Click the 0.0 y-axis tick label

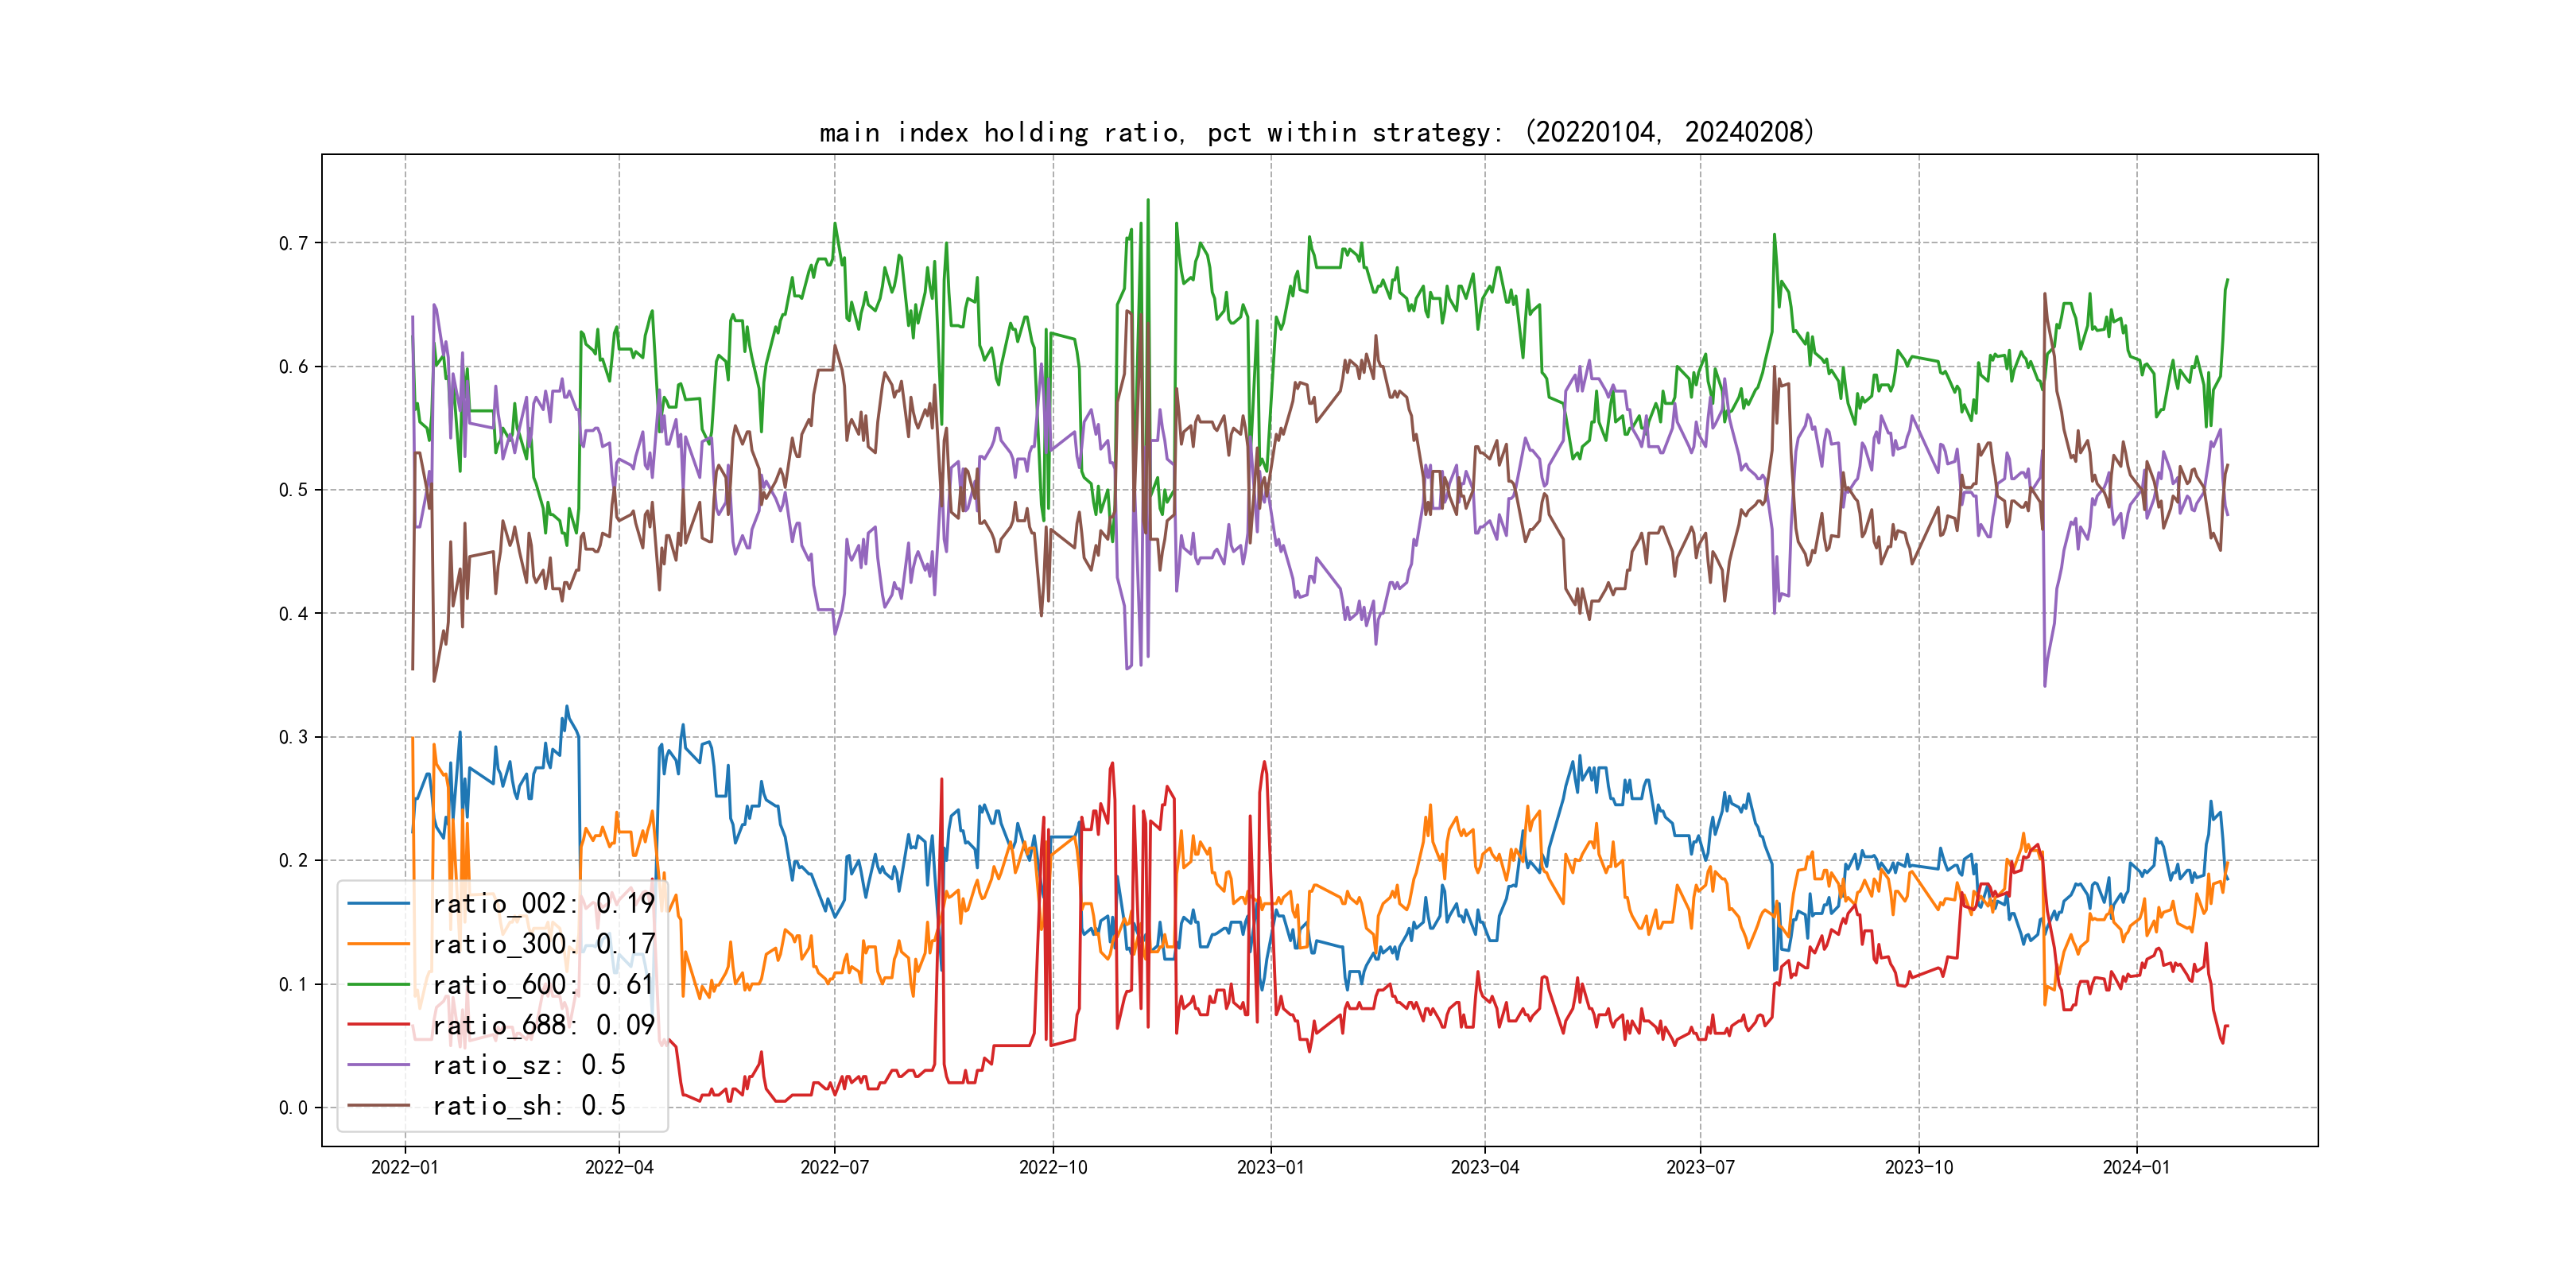coord(293,1108)
